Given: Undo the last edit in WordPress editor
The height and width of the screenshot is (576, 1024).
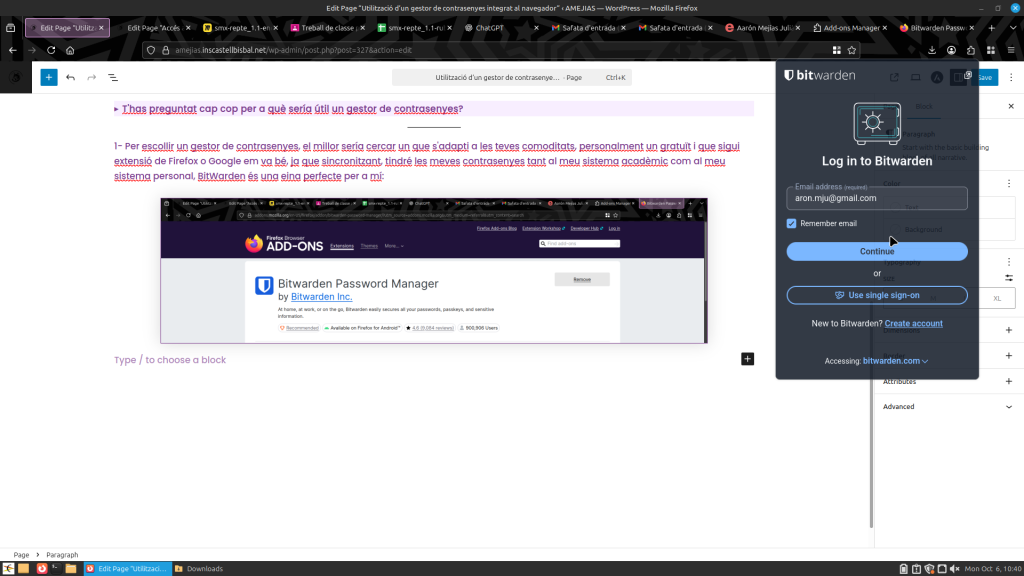Looking at the screenshot, I should click(70, 77).
